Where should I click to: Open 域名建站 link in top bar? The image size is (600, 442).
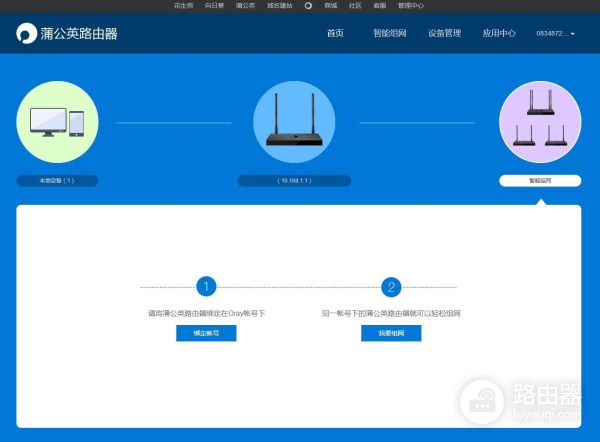pyautogui.click(x=280, y=6)
